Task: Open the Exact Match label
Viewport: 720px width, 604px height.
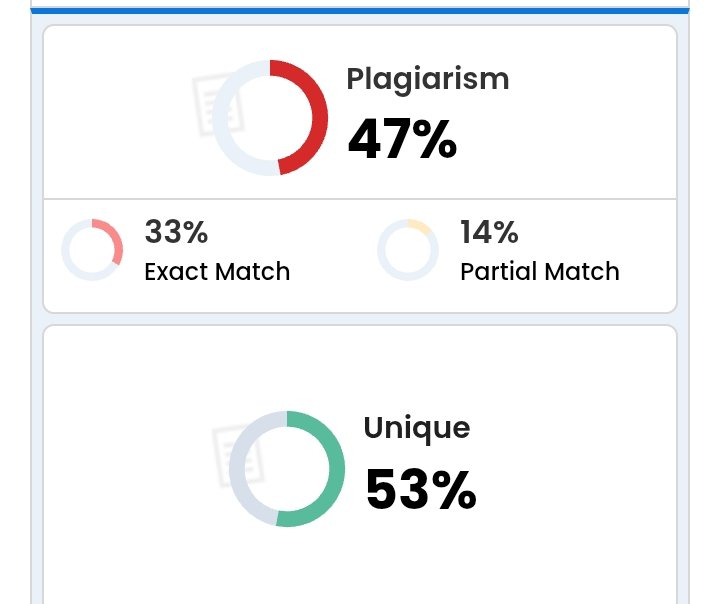Action: 217,271
